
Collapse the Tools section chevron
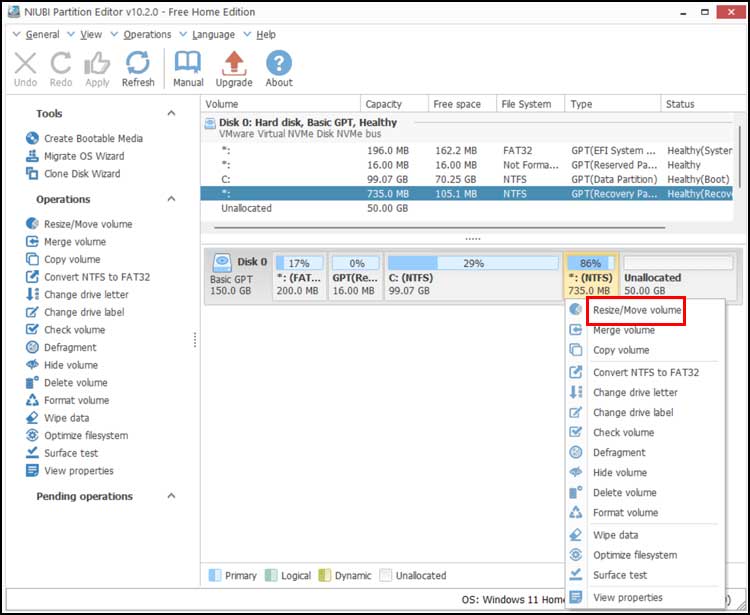171,113
